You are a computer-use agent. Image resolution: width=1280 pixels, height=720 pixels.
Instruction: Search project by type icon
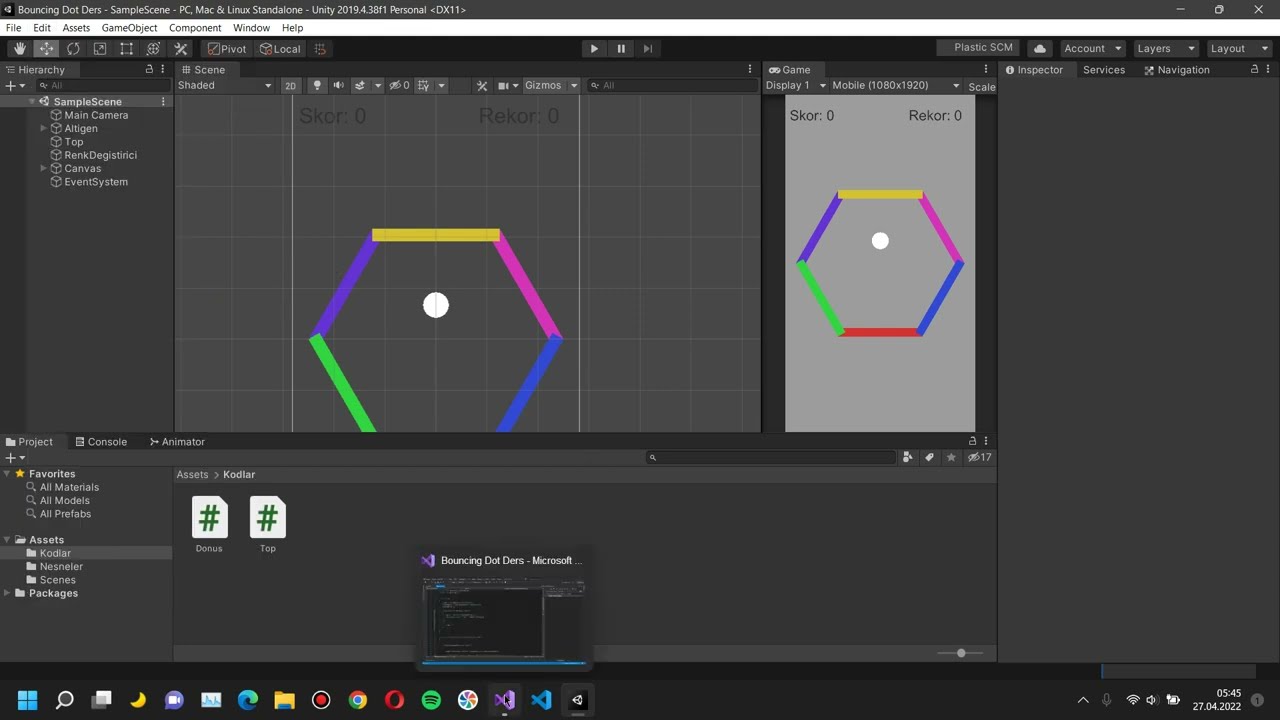point(907,457)
